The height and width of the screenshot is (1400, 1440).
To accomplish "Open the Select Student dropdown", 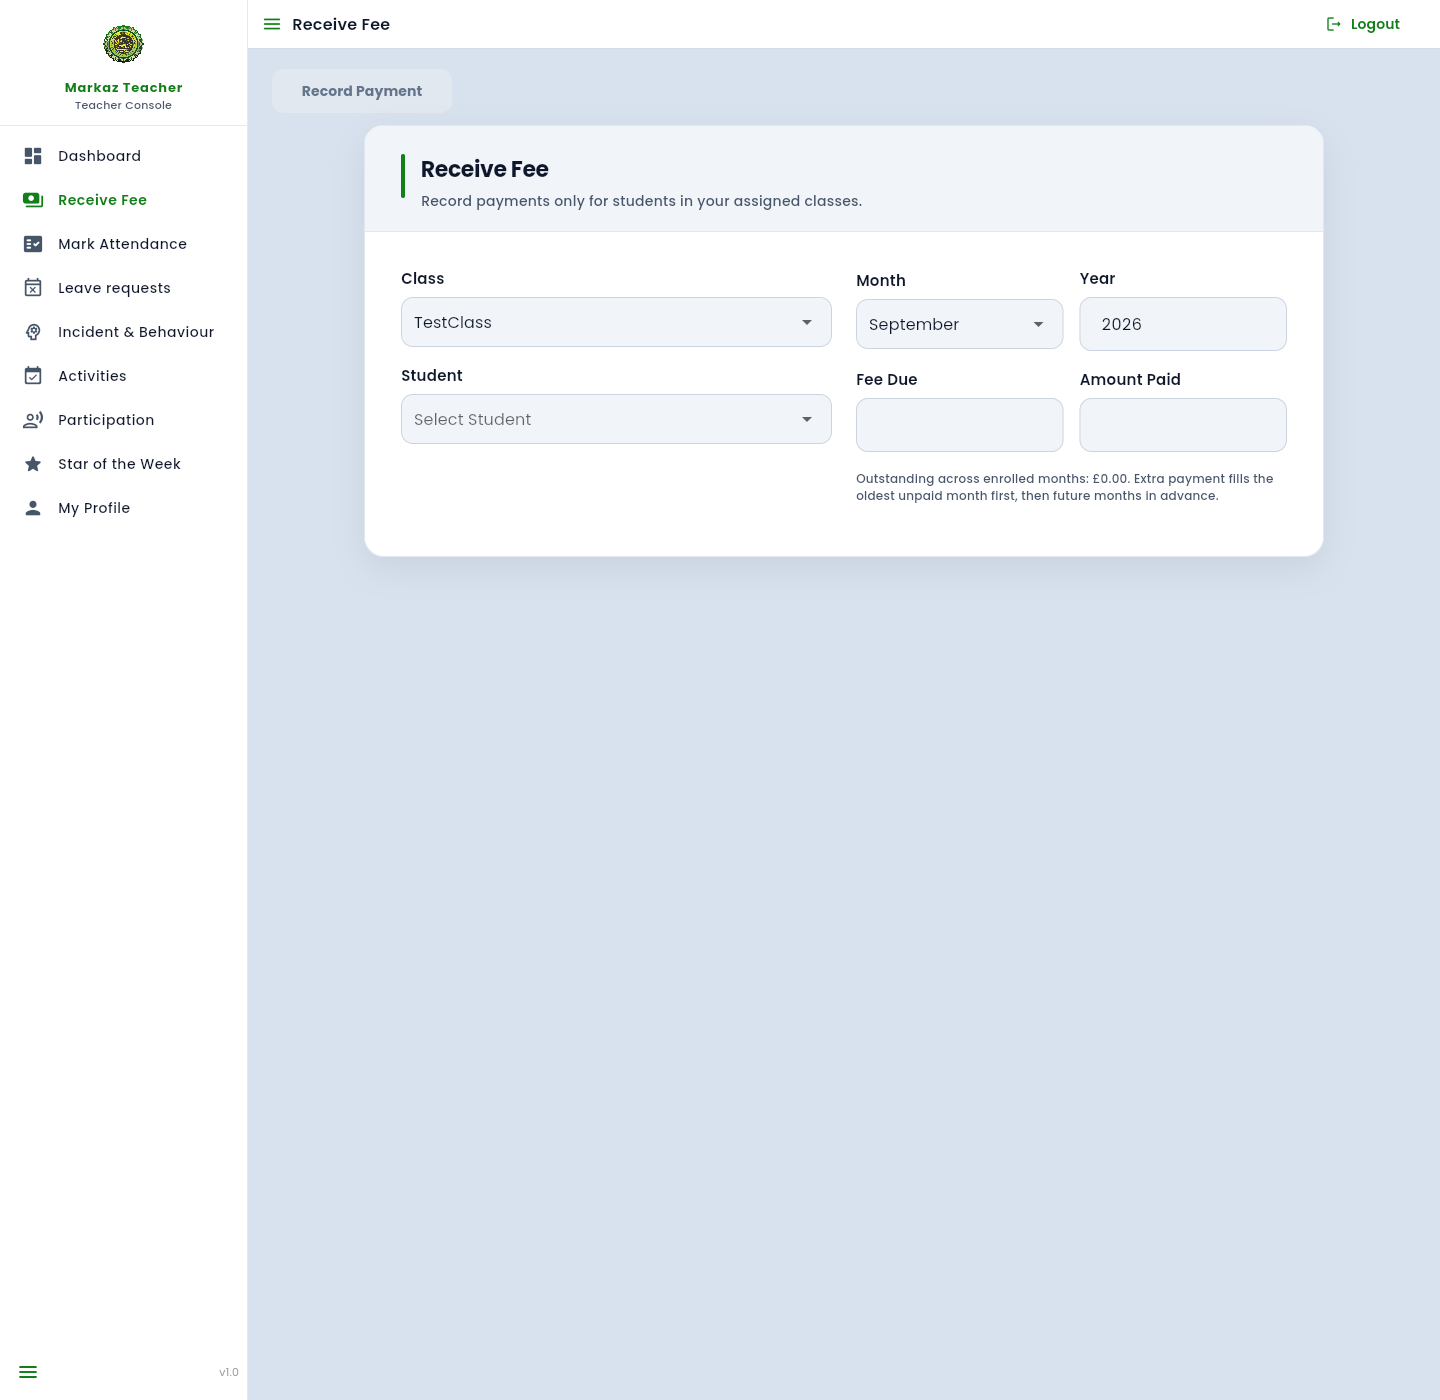I will [x=616, y=419].
